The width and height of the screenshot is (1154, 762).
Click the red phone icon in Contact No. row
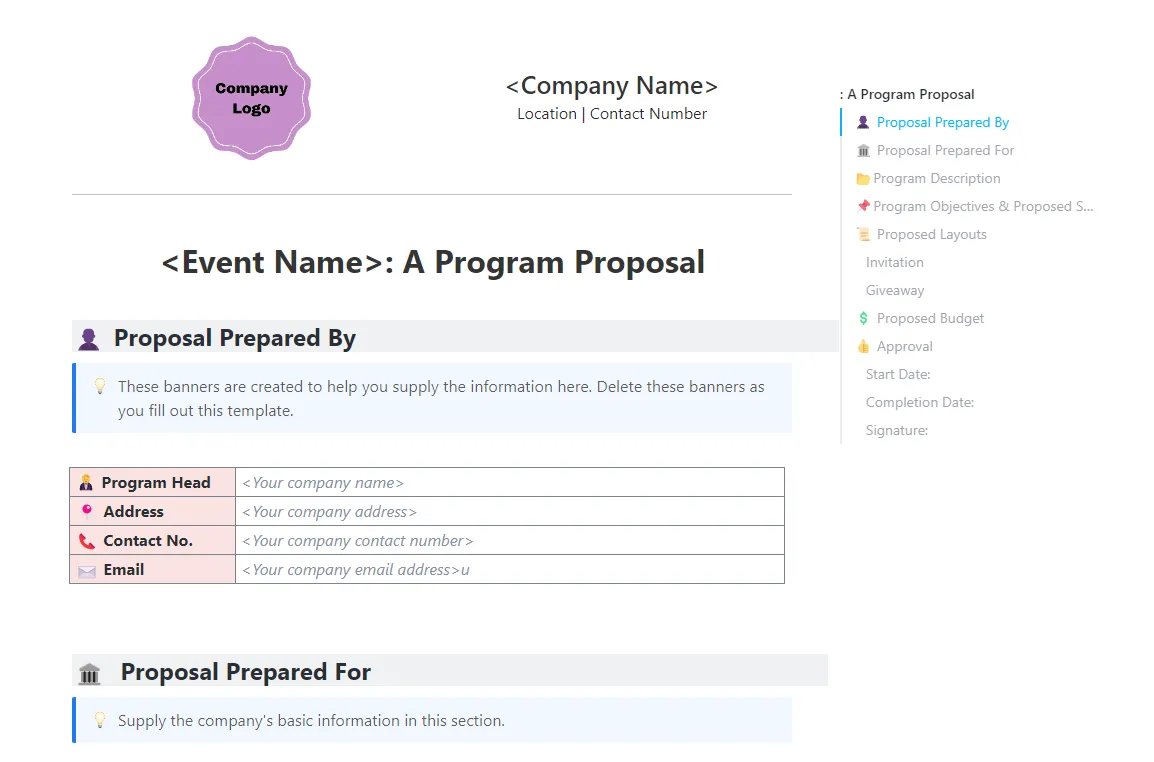click(87, 541)
